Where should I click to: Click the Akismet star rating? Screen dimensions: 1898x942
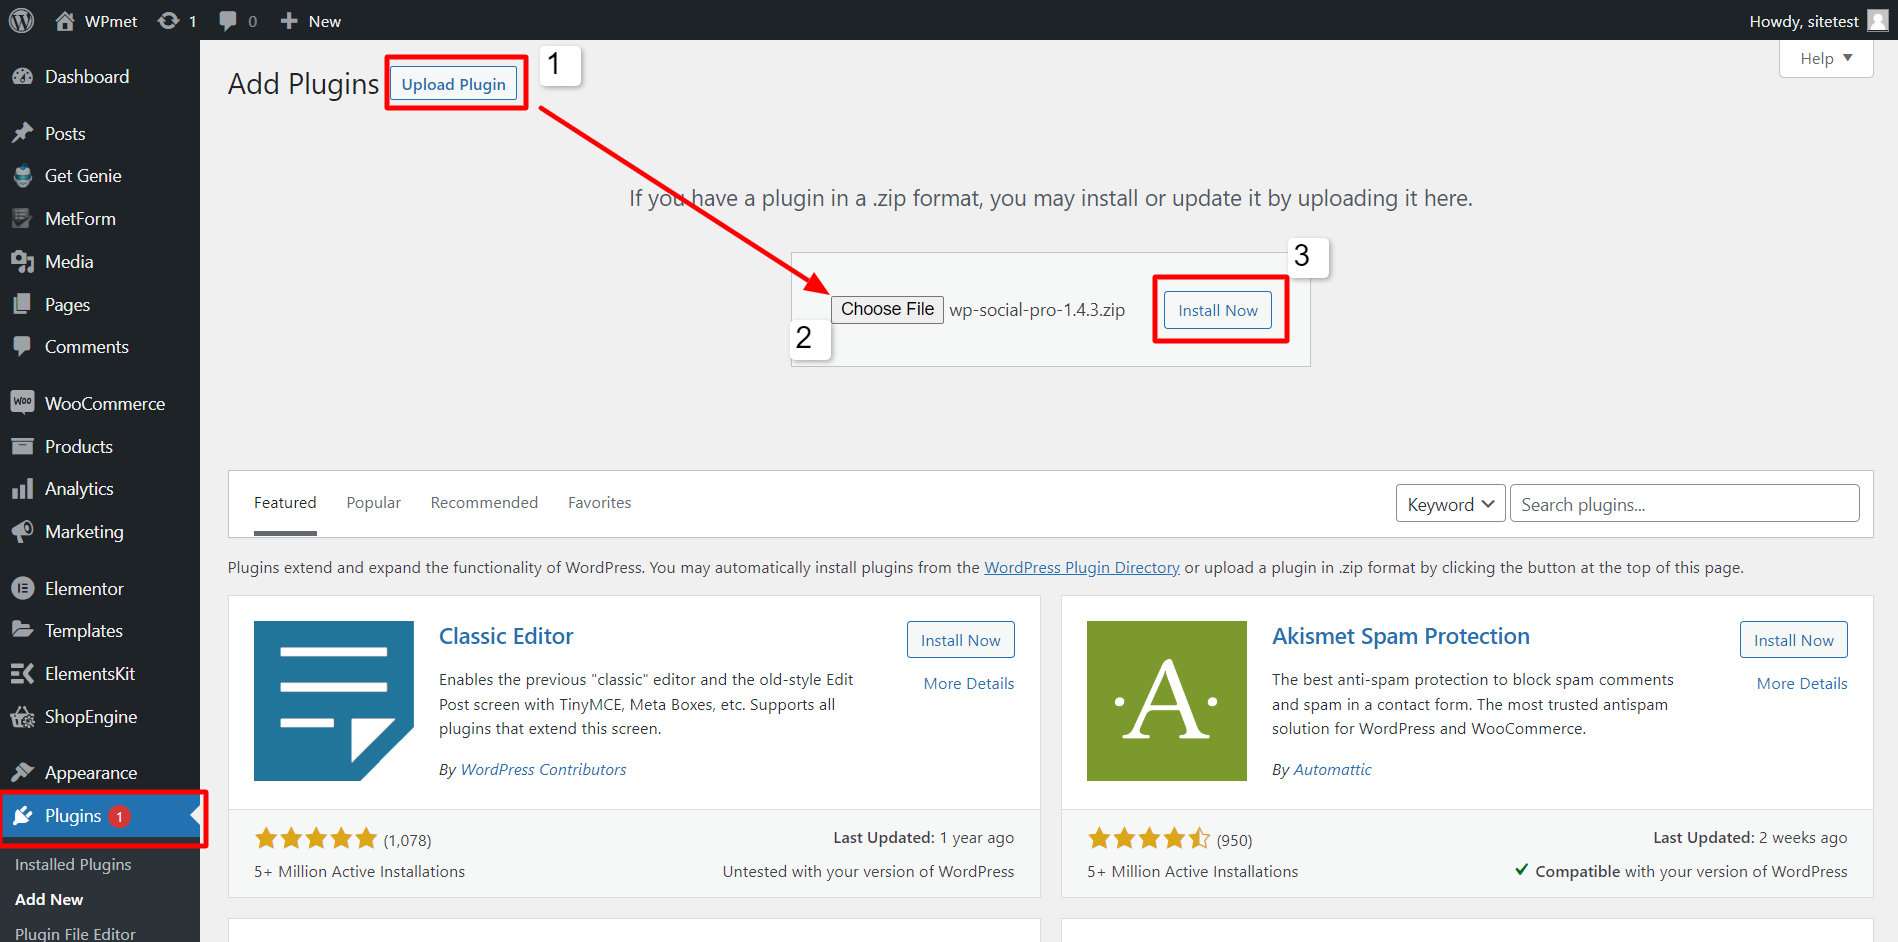point(1149,838)
